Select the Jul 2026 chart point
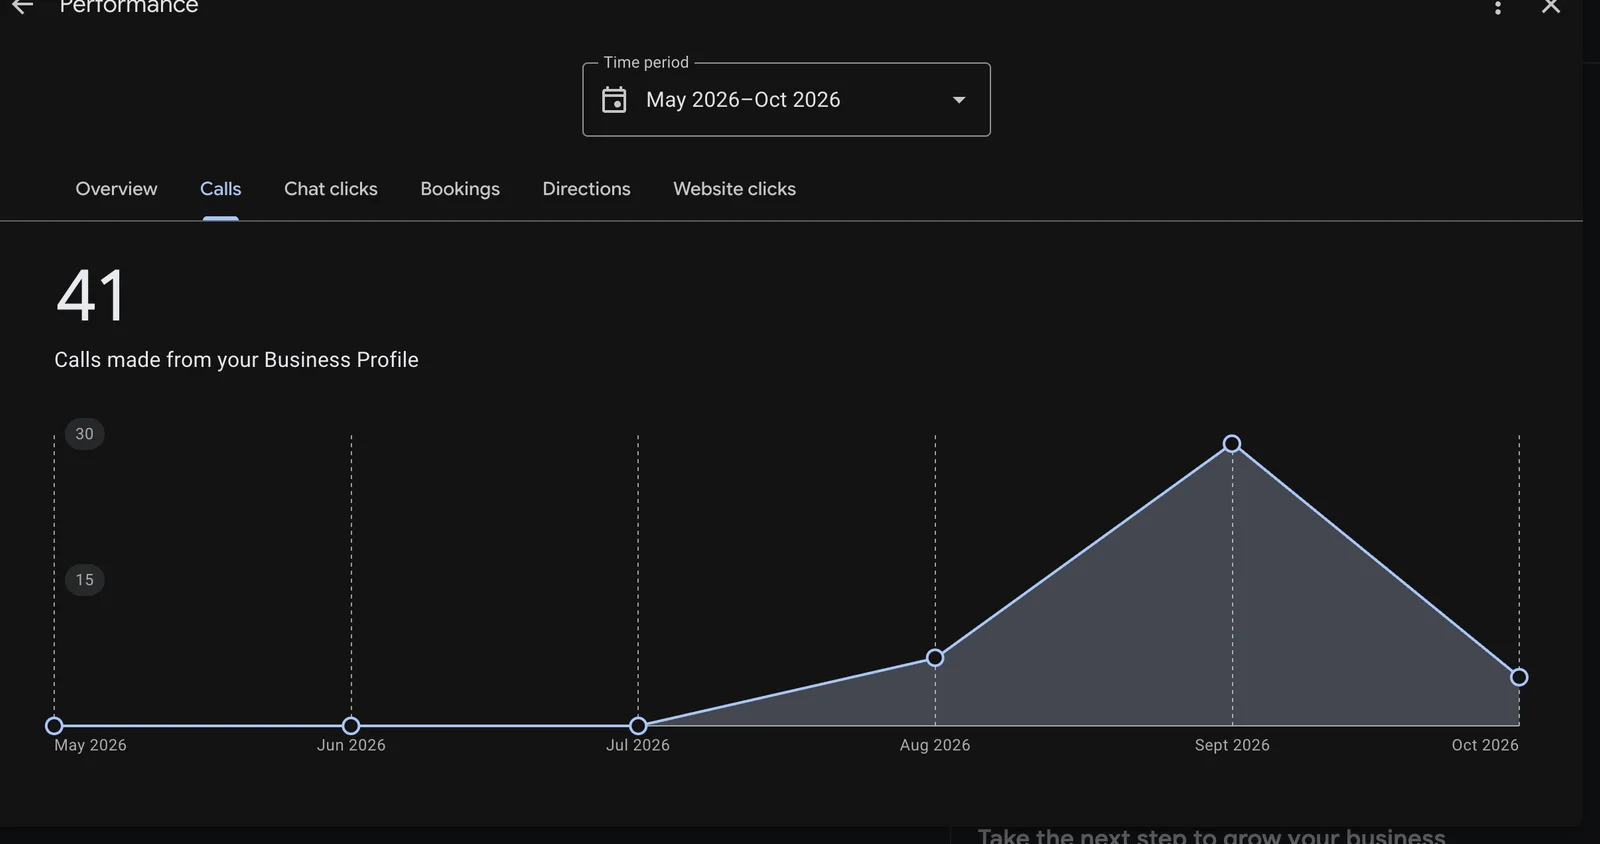This screenshot has height=844, width=1600. coord(638,726)
